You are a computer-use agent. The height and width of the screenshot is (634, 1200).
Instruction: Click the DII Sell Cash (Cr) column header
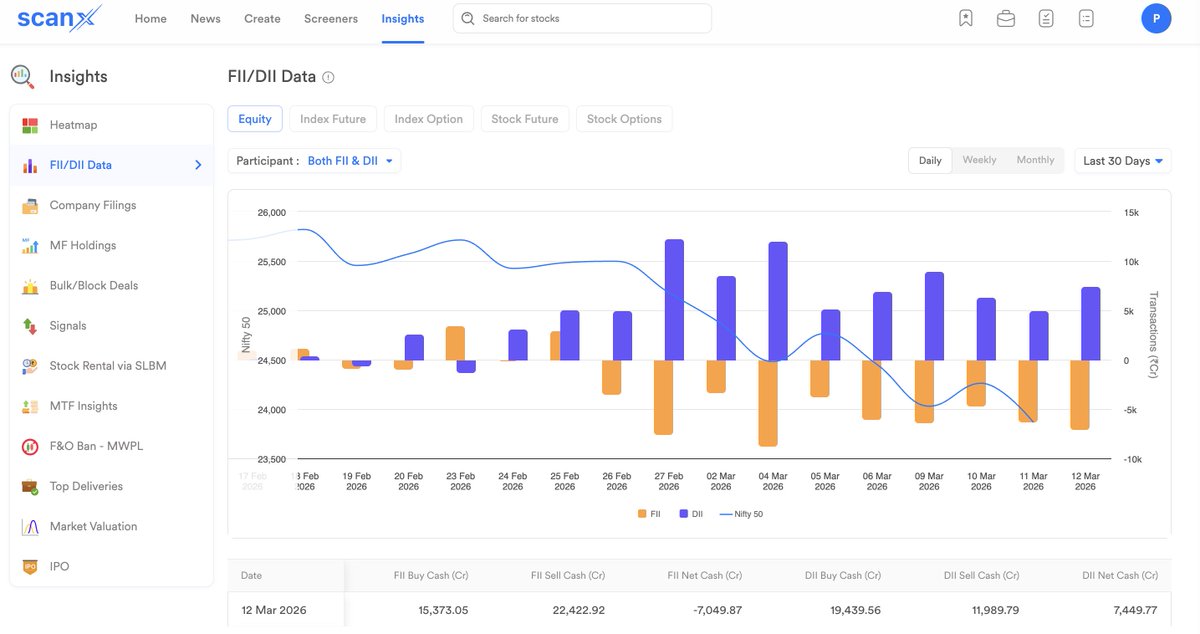tap(982, 576)
